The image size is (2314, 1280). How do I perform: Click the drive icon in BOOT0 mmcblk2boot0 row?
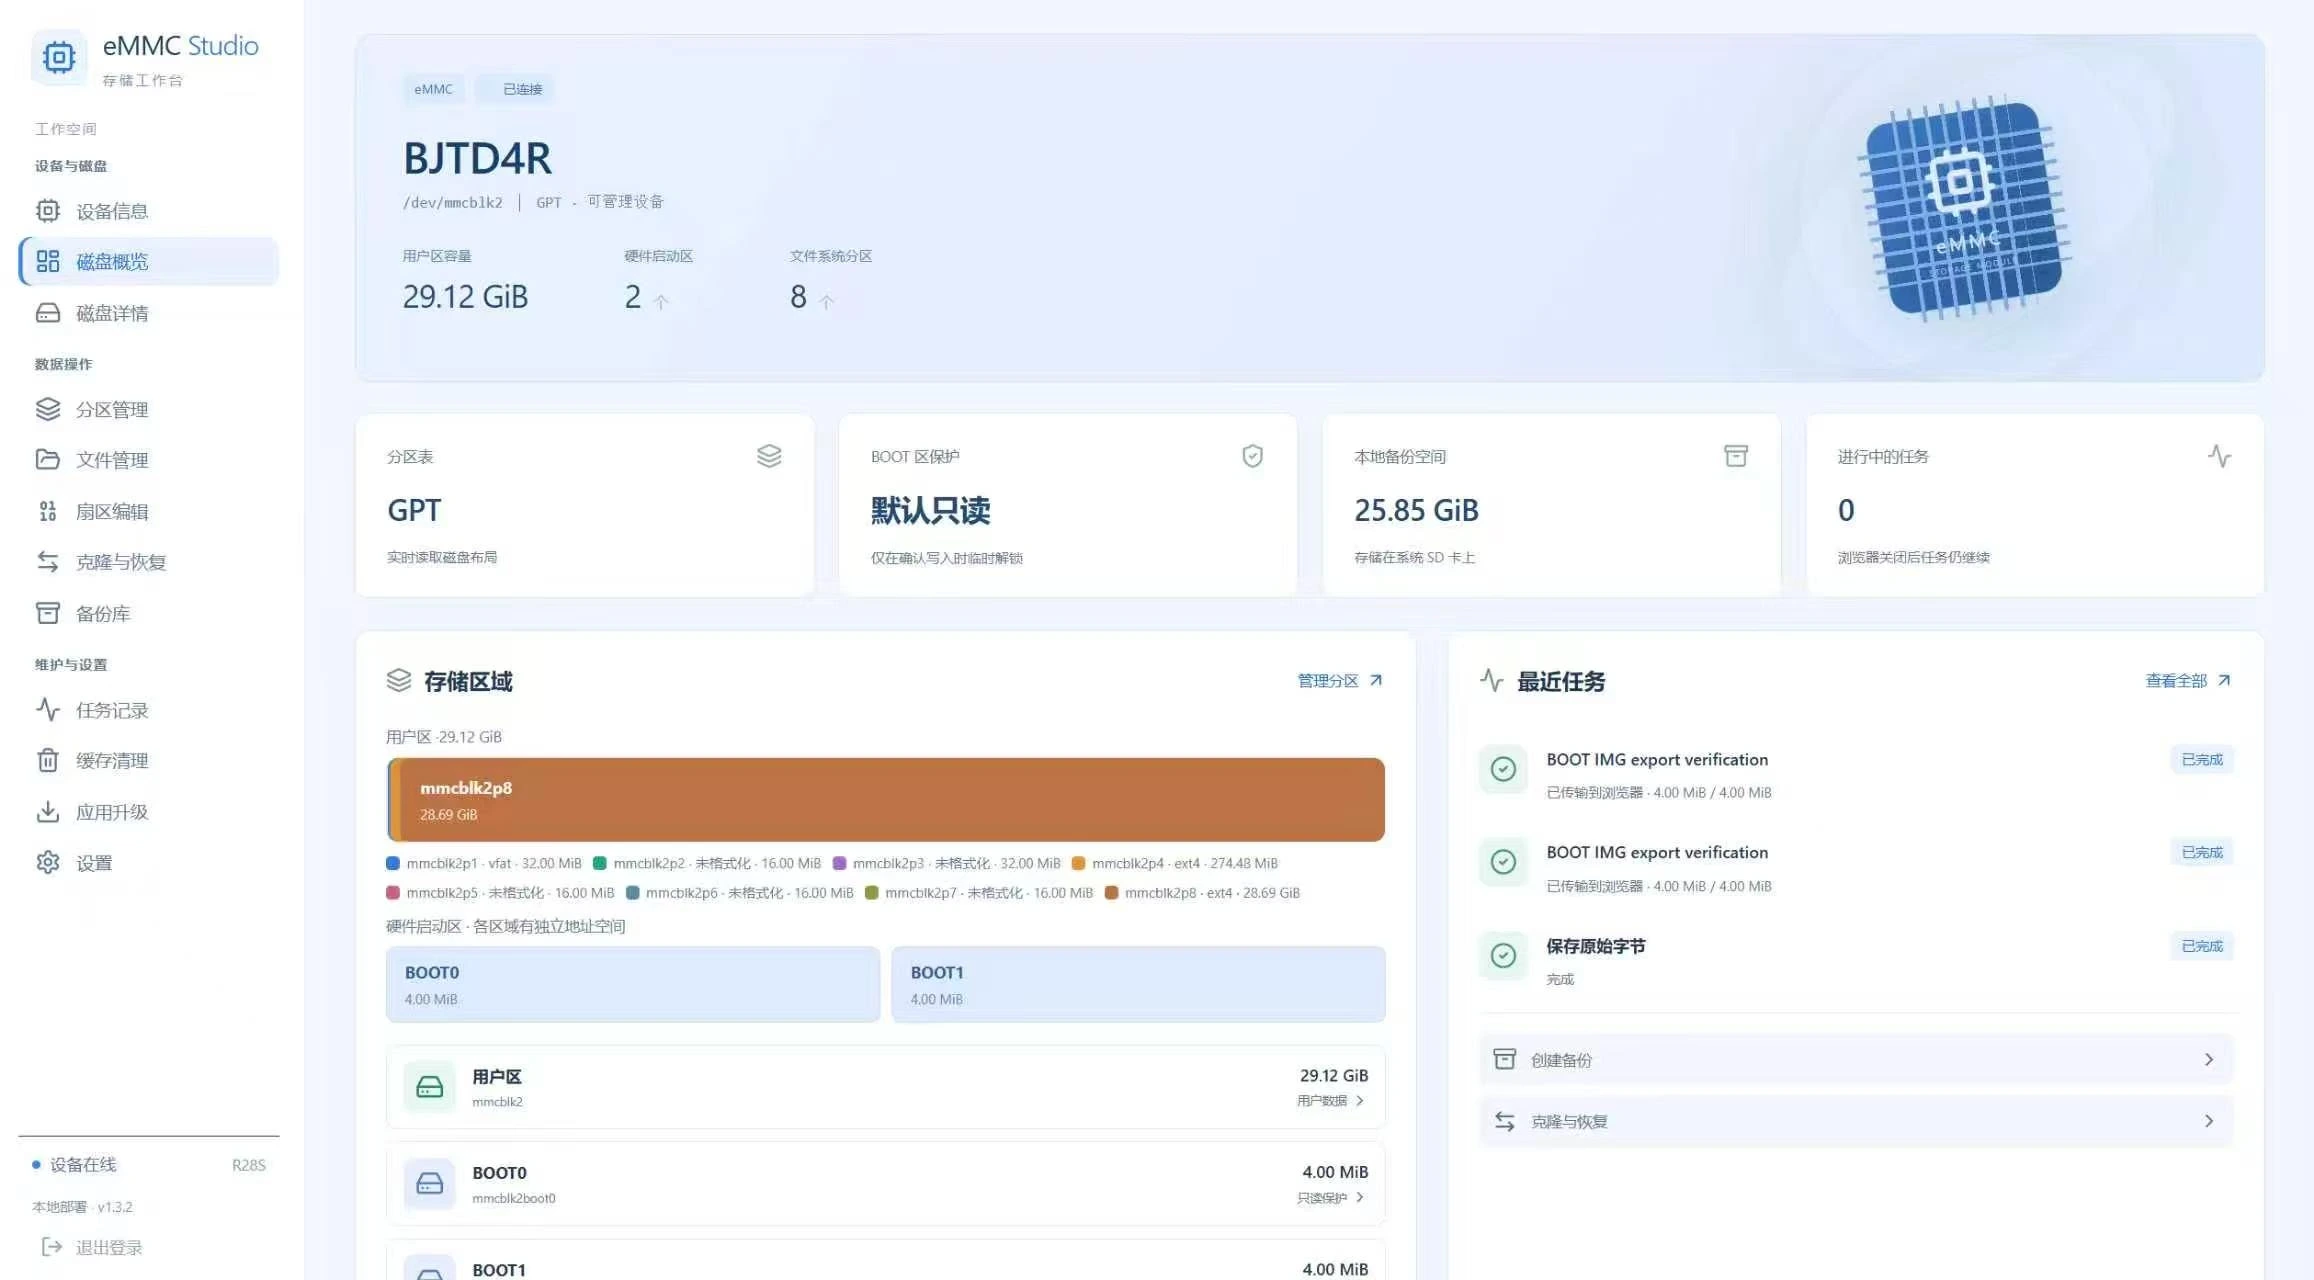430,1184
